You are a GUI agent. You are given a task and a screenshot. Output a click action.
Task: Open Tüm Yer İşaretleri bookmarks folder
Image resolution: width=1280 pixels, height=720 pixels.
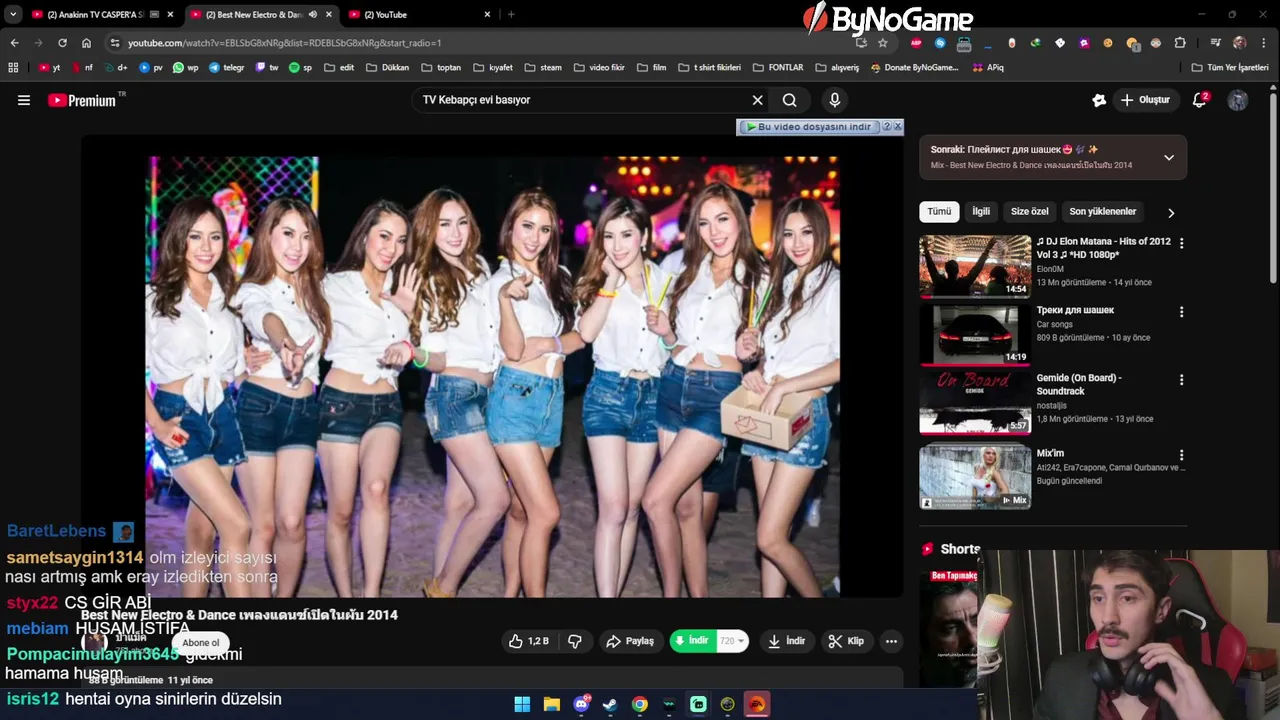click(x=1230, y=68)
